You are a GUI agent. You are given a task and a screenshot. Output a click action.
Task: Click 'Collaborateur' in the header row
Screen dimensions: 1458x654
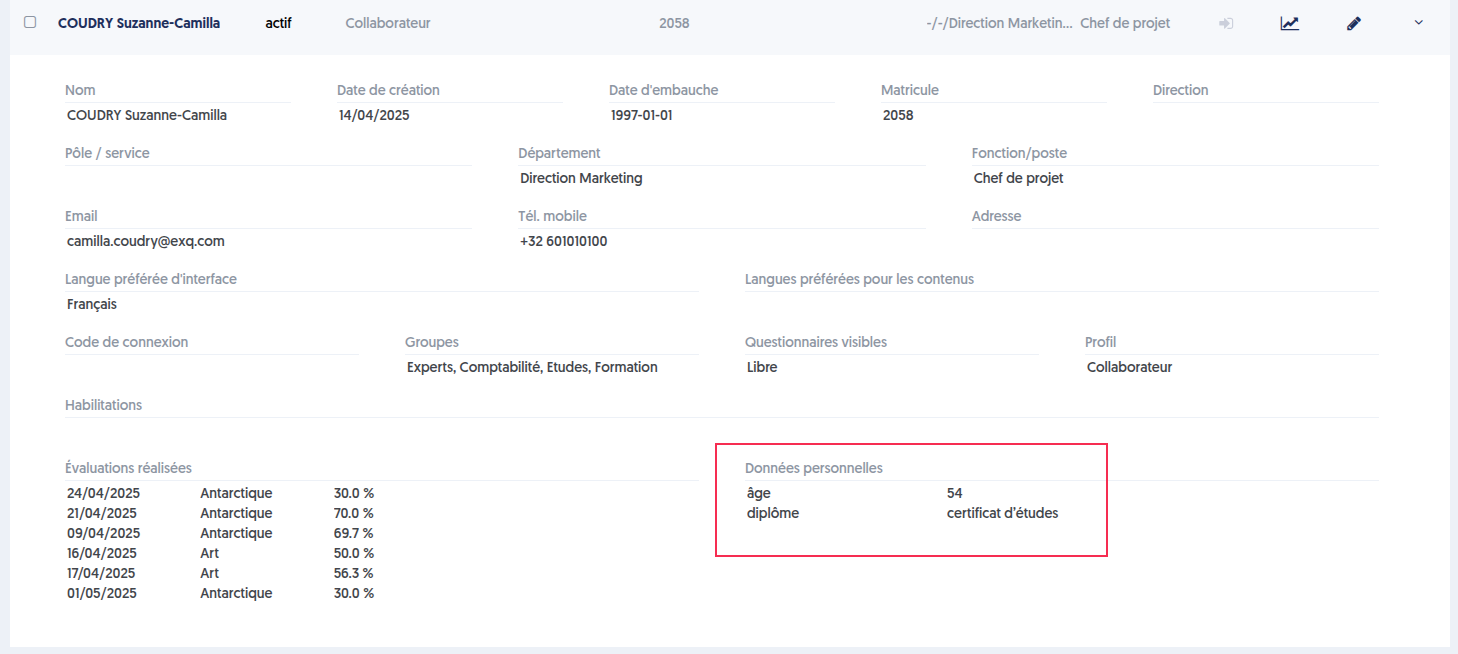pos(388,22)
